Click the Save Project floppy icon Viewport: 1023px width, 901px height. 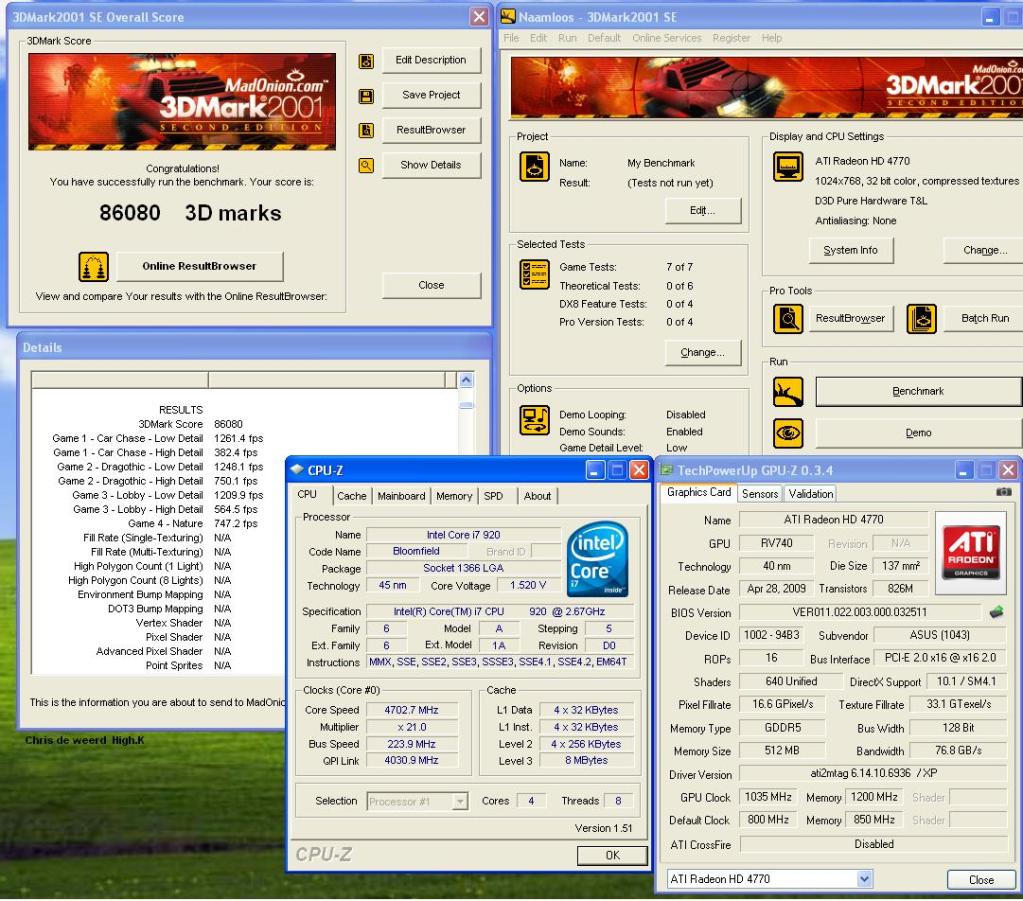366,97
